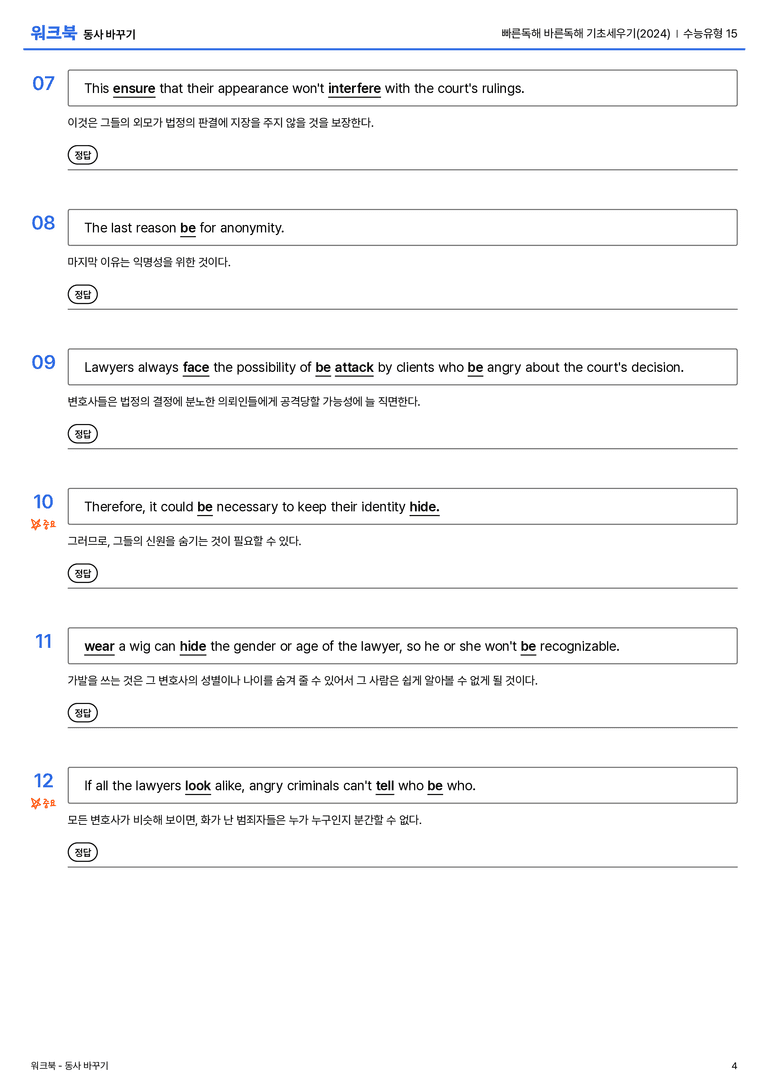The image size is (768, 1087).
Task: Click the answer line beneath question 12
Action: (x=403, y=867)
